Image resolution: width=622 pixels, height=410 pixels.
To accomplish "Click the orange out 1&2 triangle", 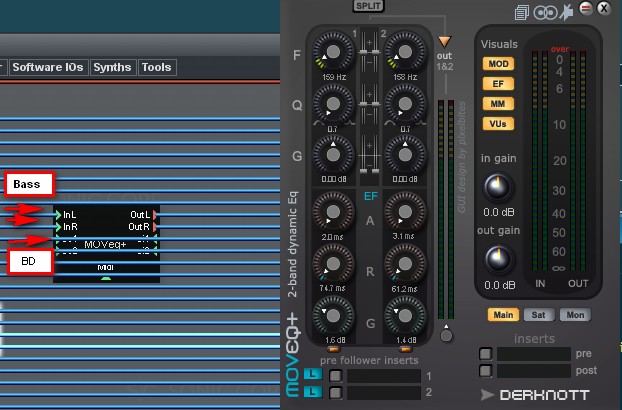I will pyautogui.click(x=445, y=41).
